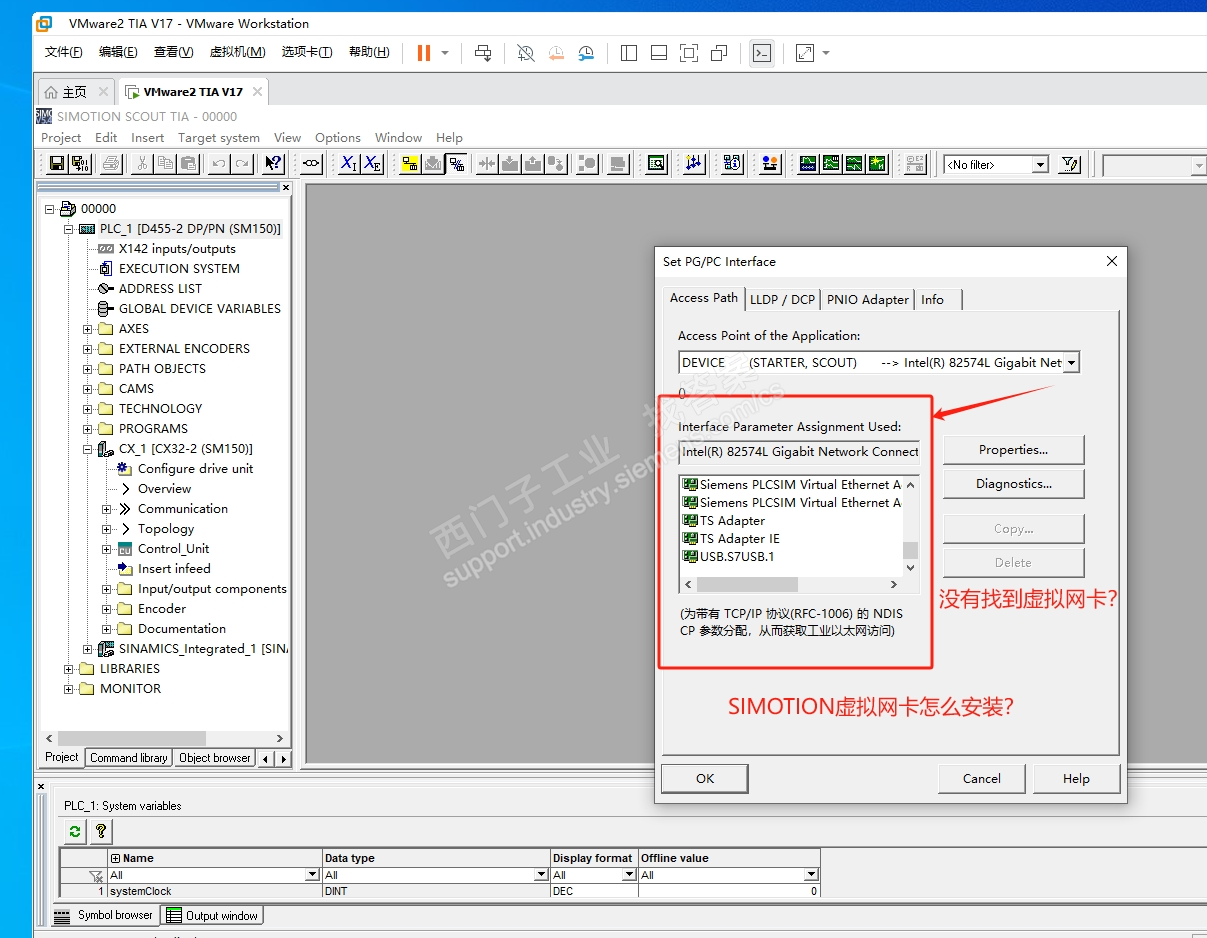Switch to LLDP / DCP tab
The width and height of the screenshot is (1207, 938).
pos(783,299)
